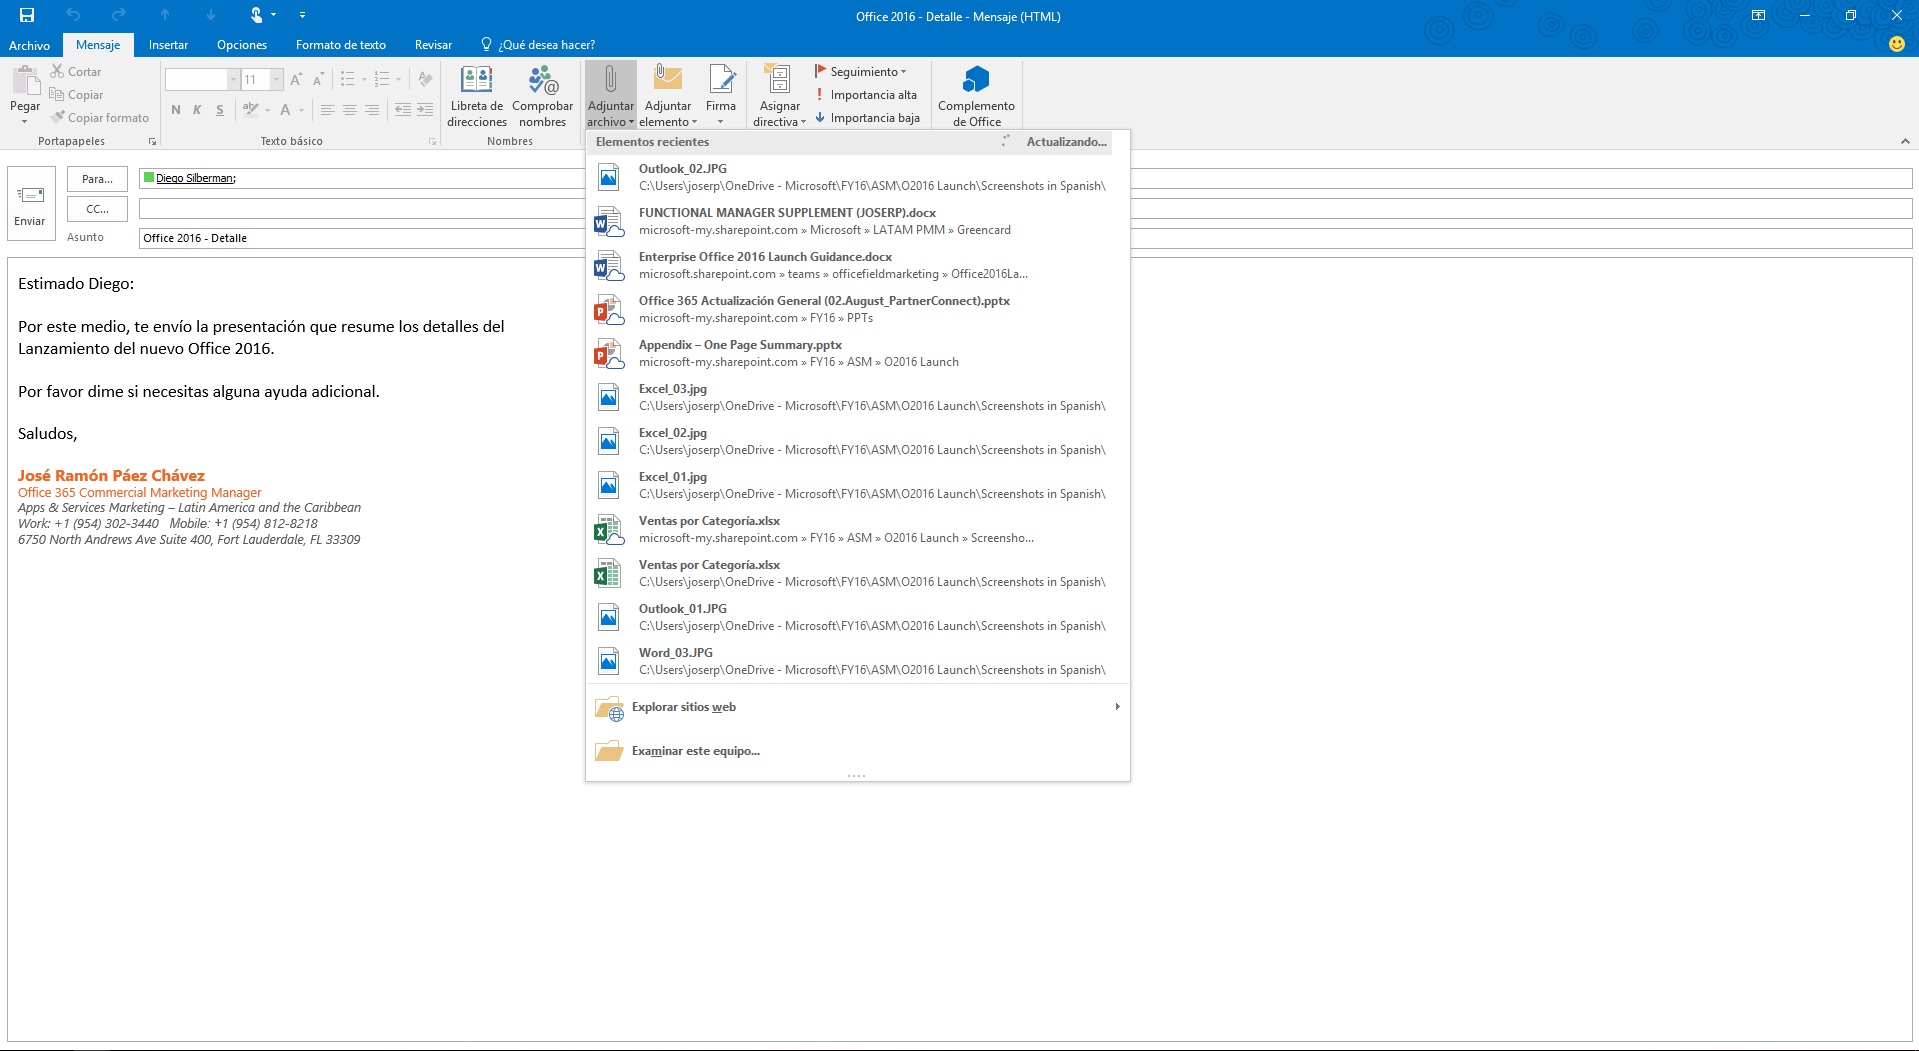The width and height of the screenshot is (1919, 1051).
Task: Apply font color with A button
Action: click(285, 110)
